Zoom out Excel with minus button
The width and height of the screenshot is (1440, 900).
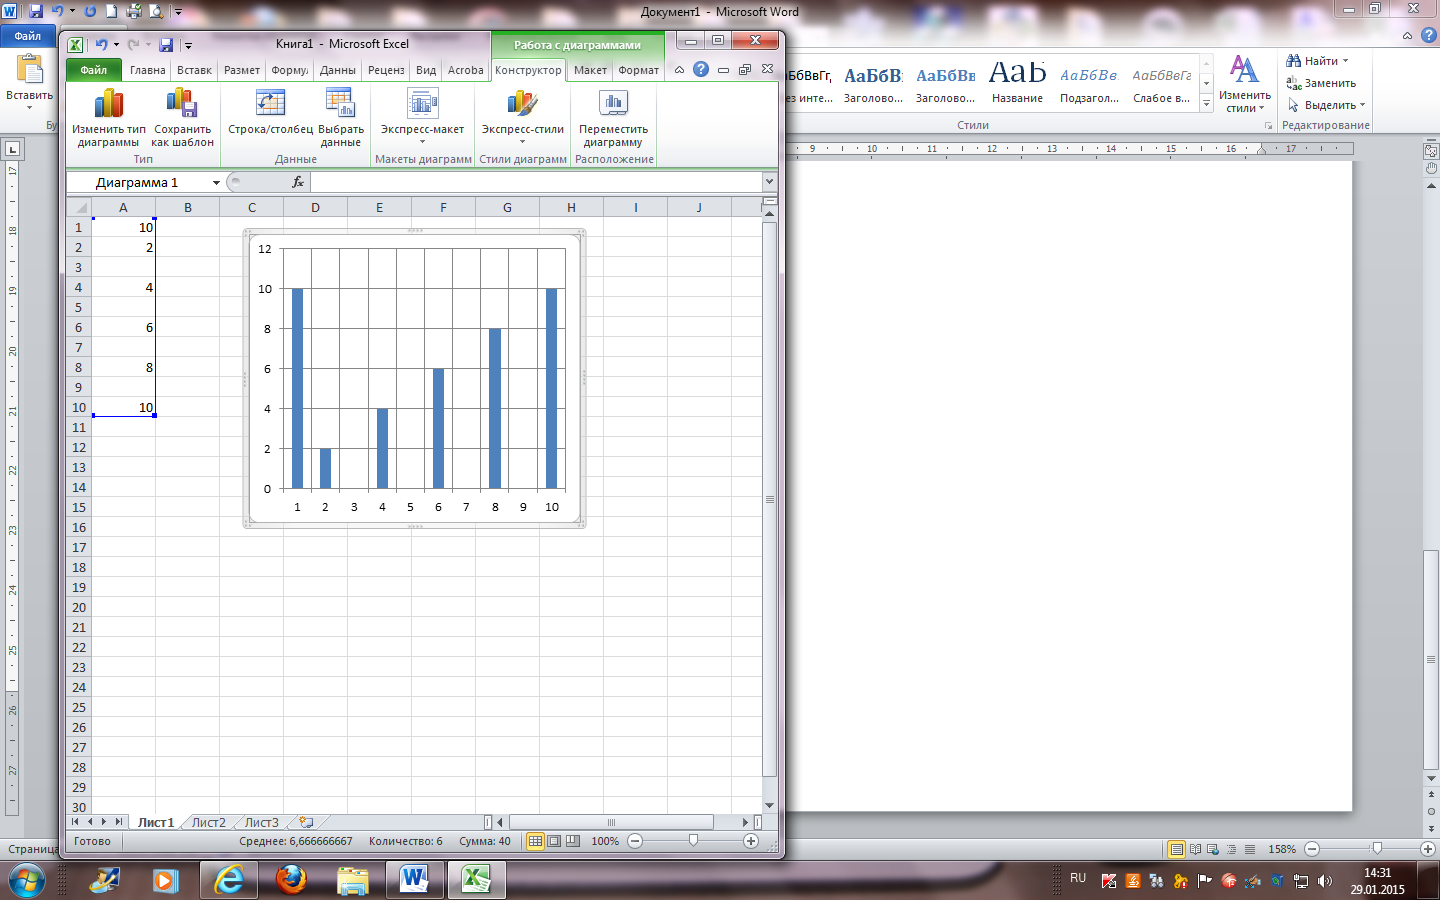point(634,841)
